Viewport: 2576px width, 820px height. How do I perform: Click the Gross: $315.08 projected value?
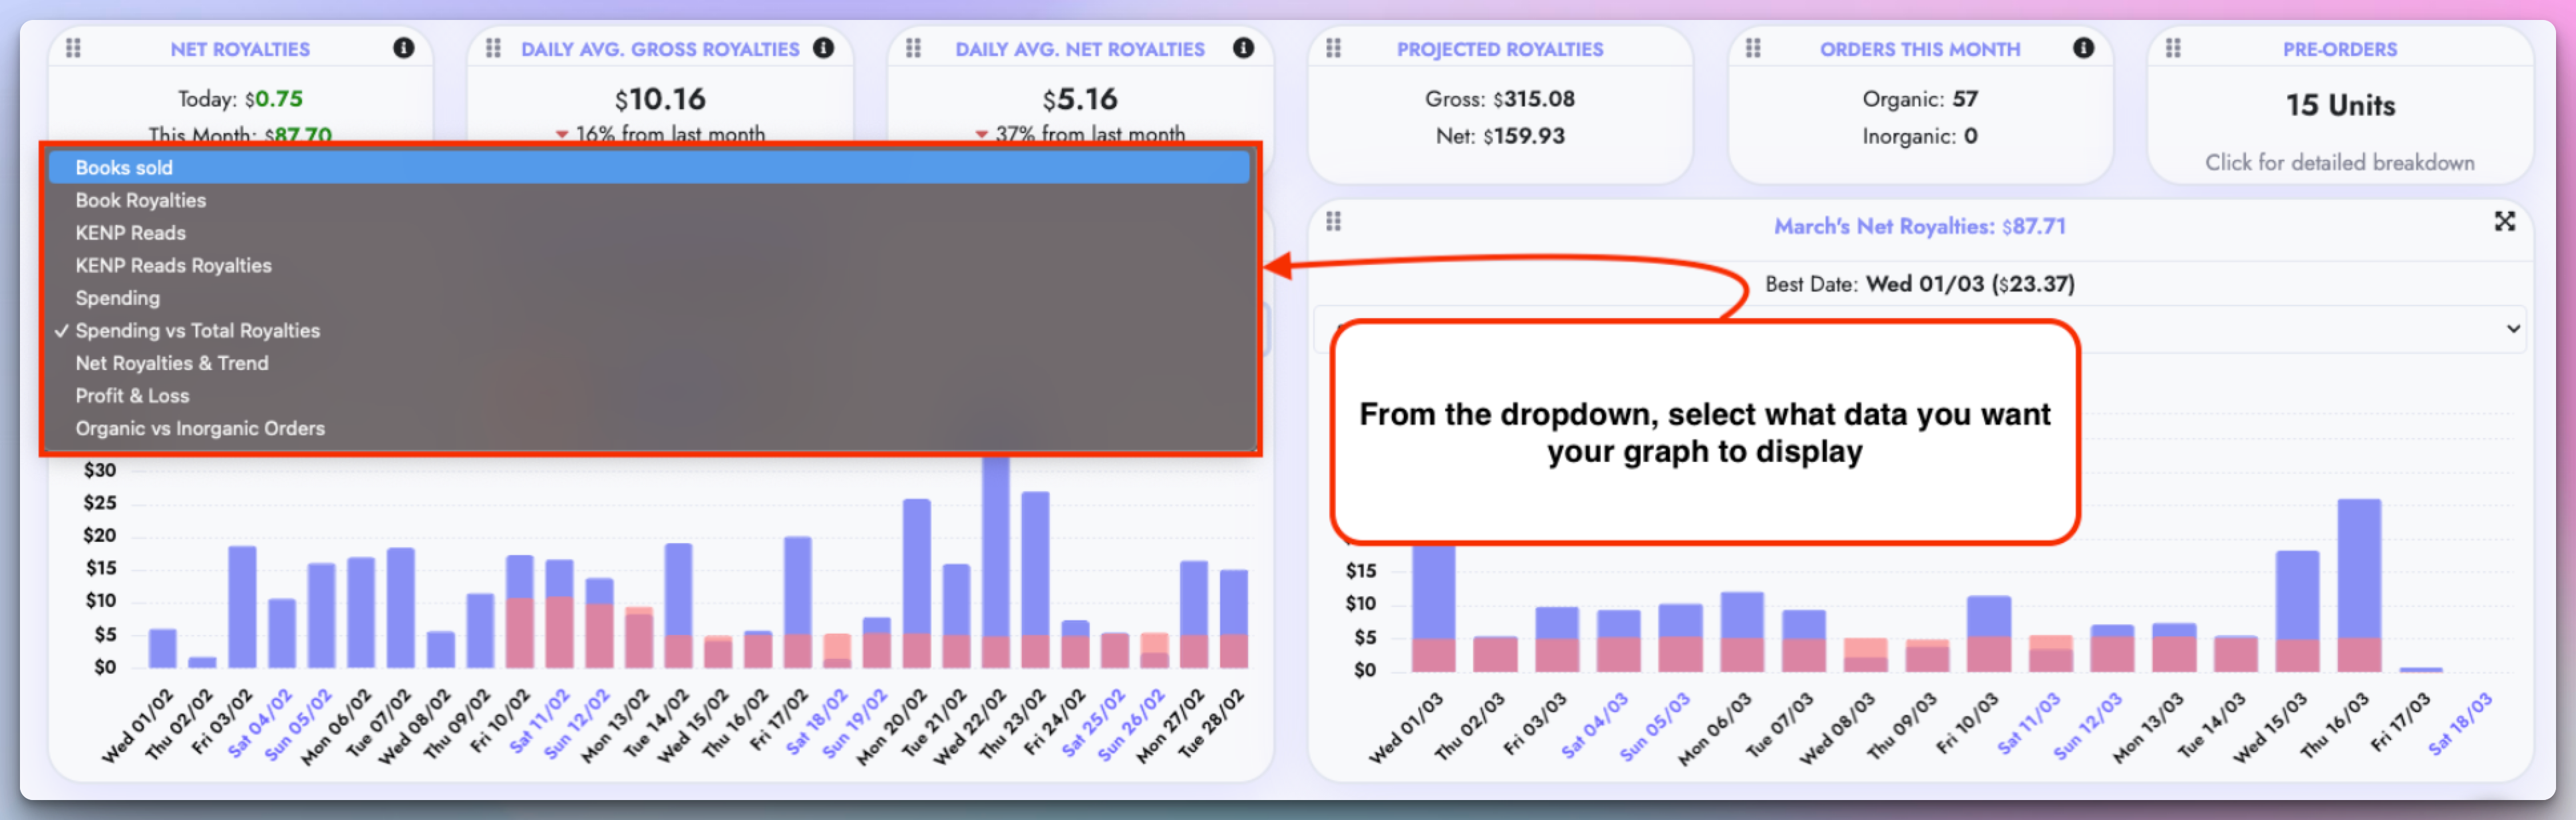click(1499, 99)
